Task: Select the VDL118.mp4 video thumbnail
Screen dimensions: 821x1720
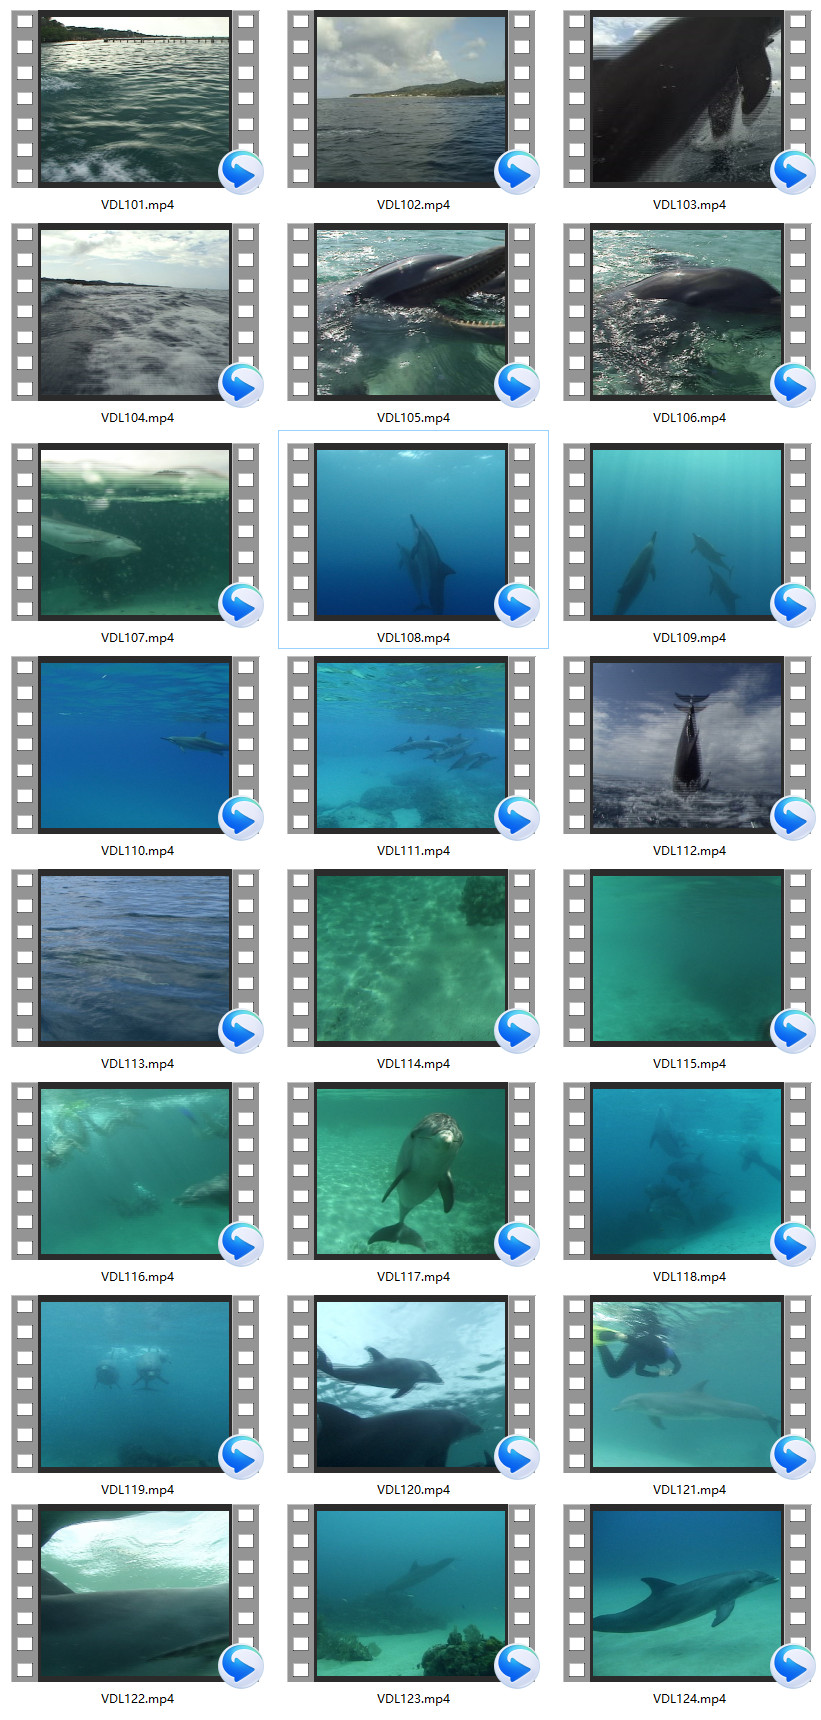Action: coord(687,1171)
